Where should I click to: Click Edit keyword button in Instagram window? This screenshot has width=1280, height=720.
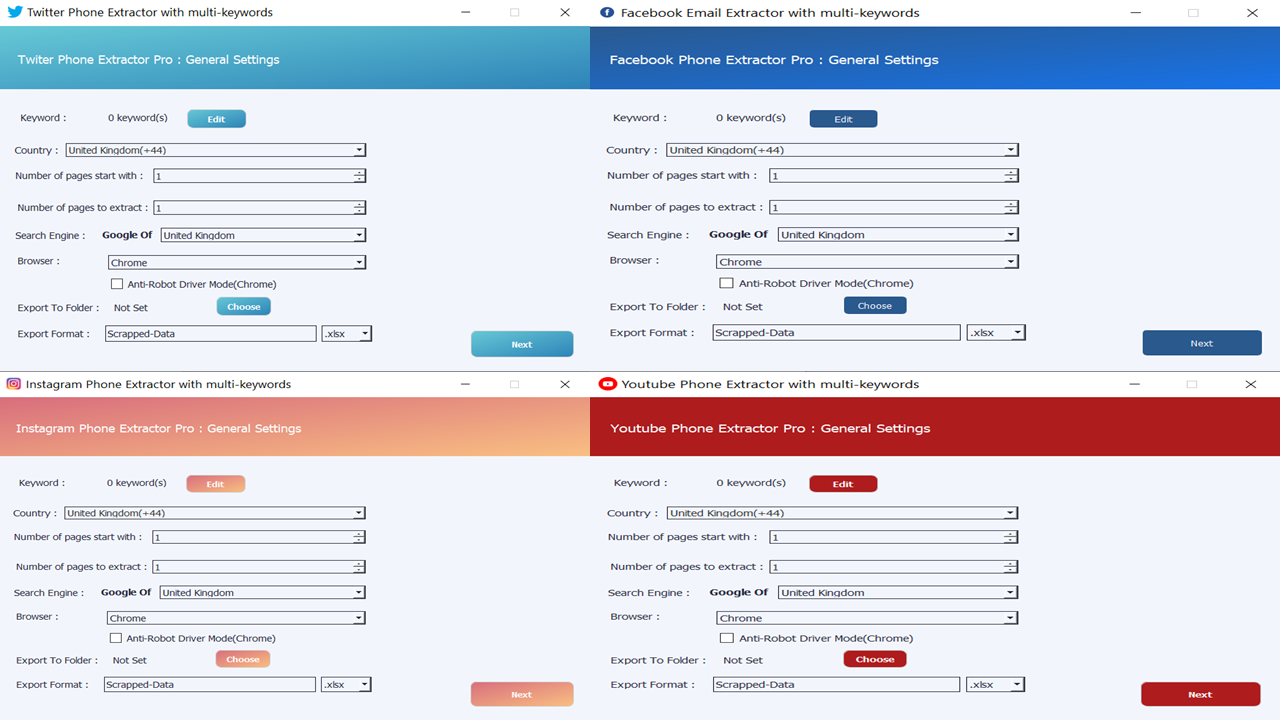click(215, 484)
